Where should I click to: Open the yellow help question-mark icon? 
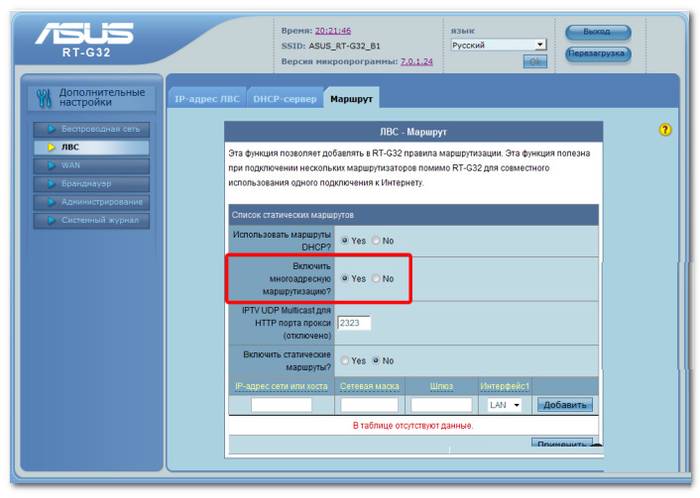(x=665, y=130)
